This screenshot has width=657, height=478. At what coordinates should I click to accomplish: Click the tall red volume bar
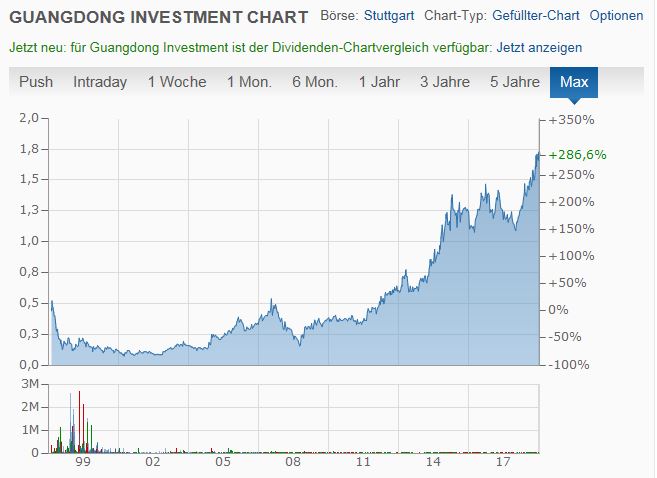(79, 418)
